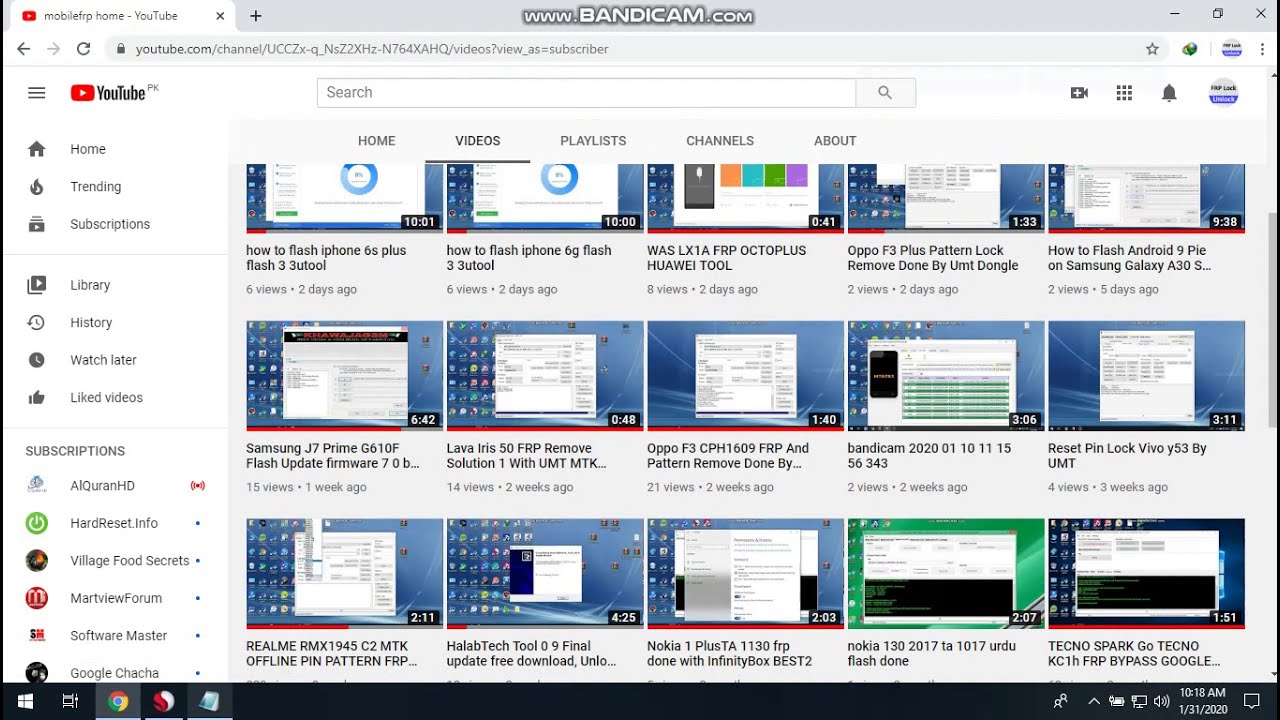The height and width of the screenshot is (720, 1280).
Task: Click the YouTube search field
Action: coord(587,93)
